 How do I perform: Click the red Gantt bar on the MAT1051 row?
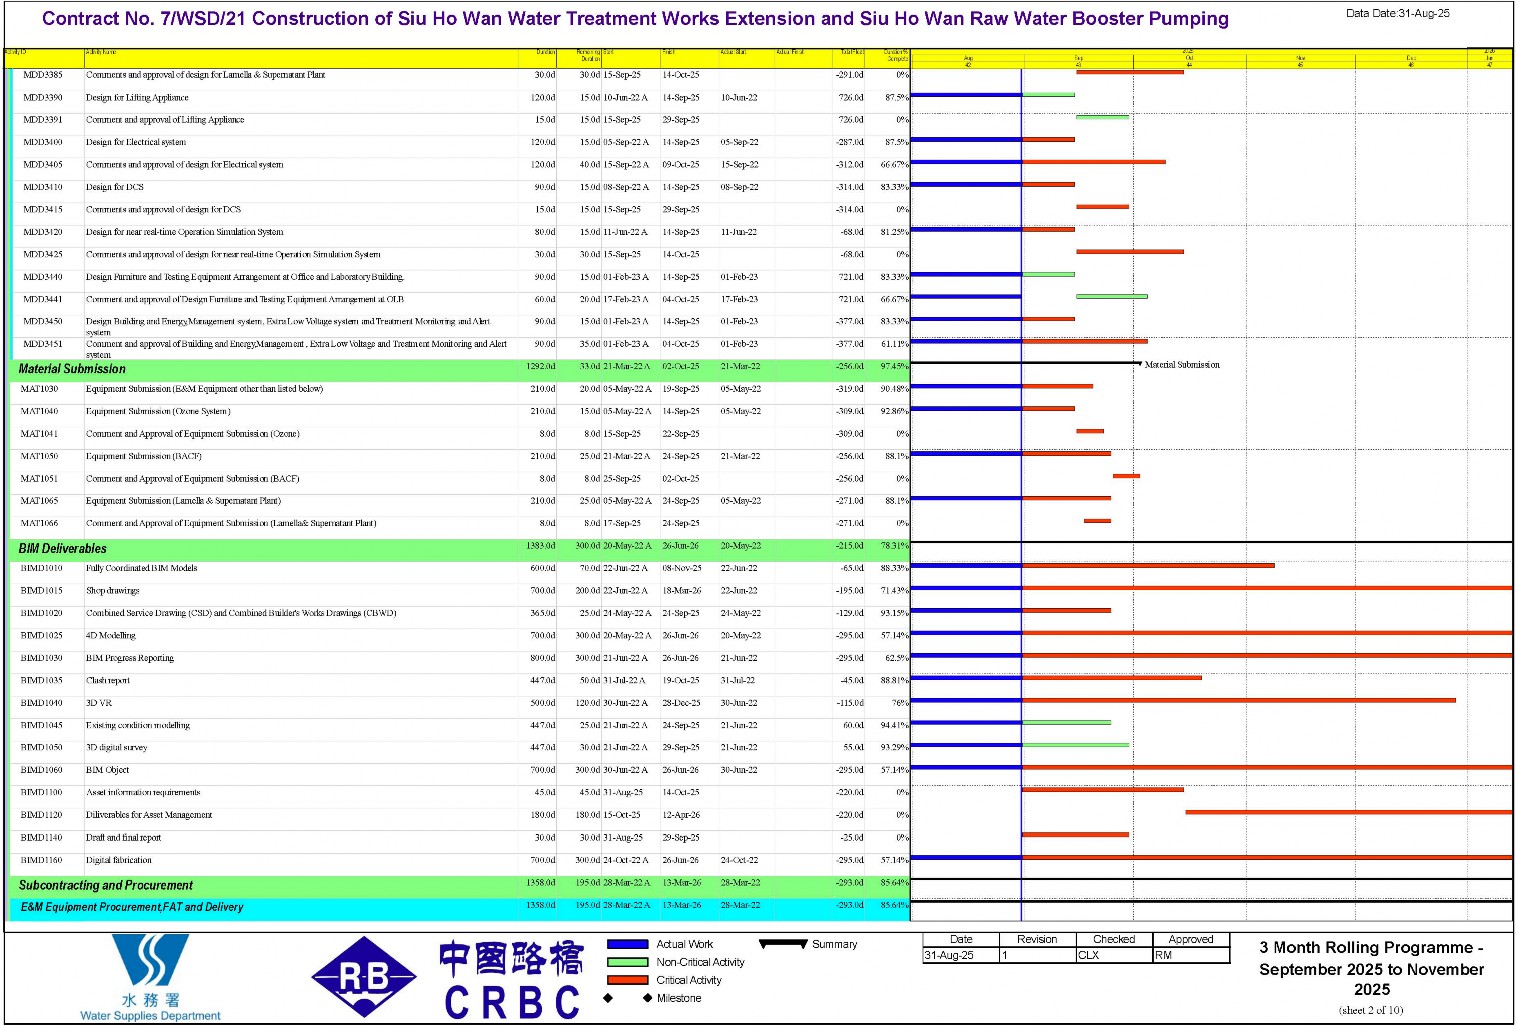pyautogui.click(x=1126, y=476)
